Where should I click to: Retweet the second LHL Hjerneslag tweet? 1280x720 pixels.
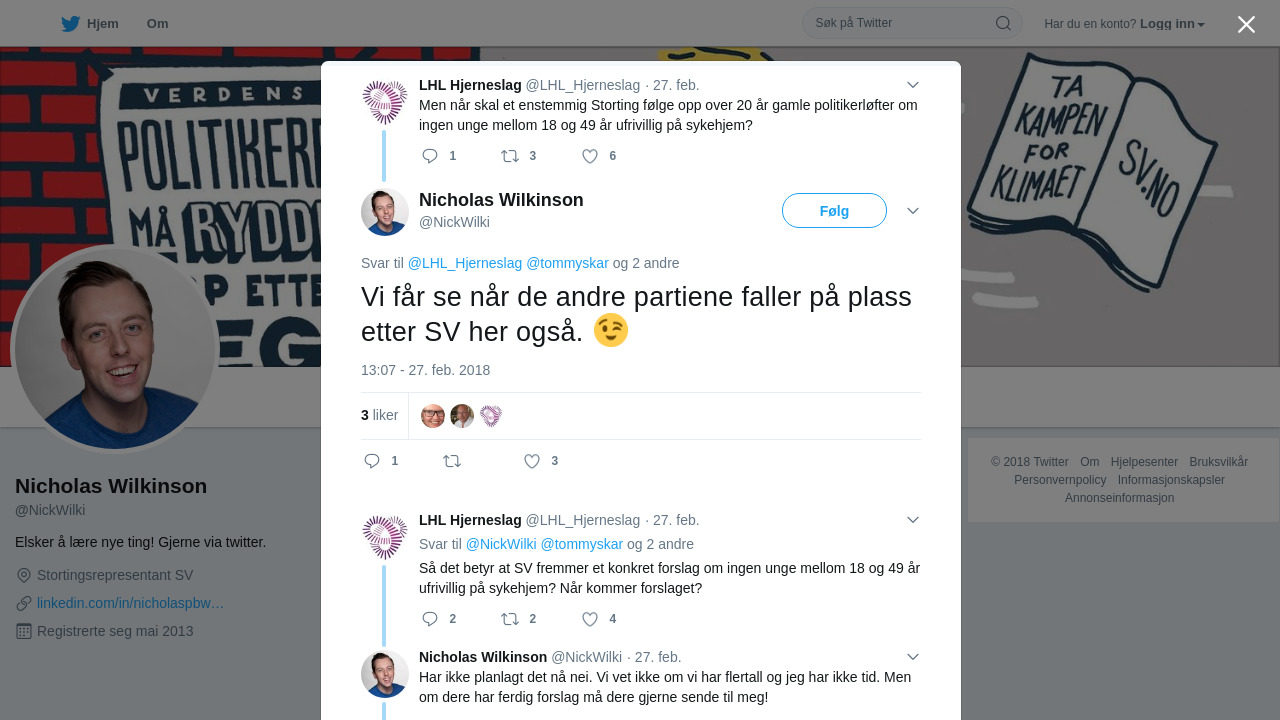point(510,619)
